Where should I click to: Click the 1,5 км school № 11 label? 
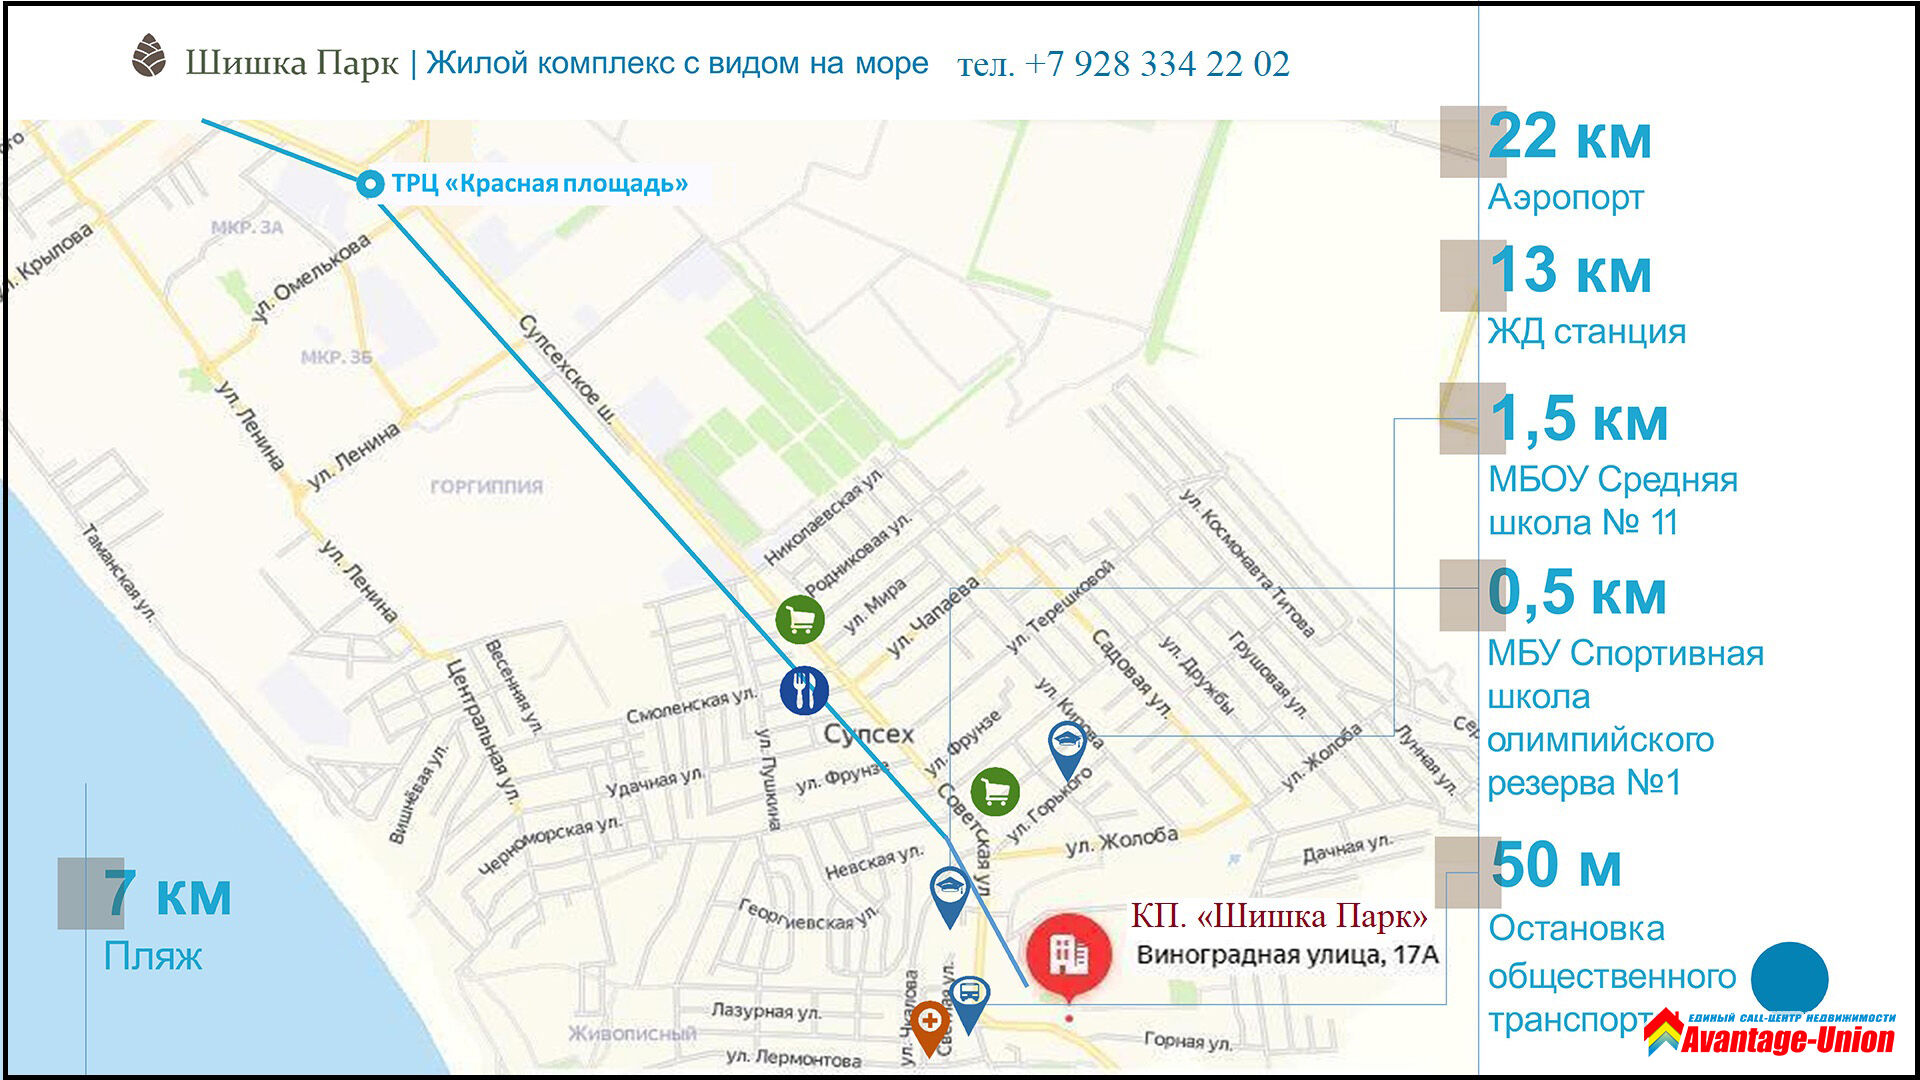pos(1612,466)
